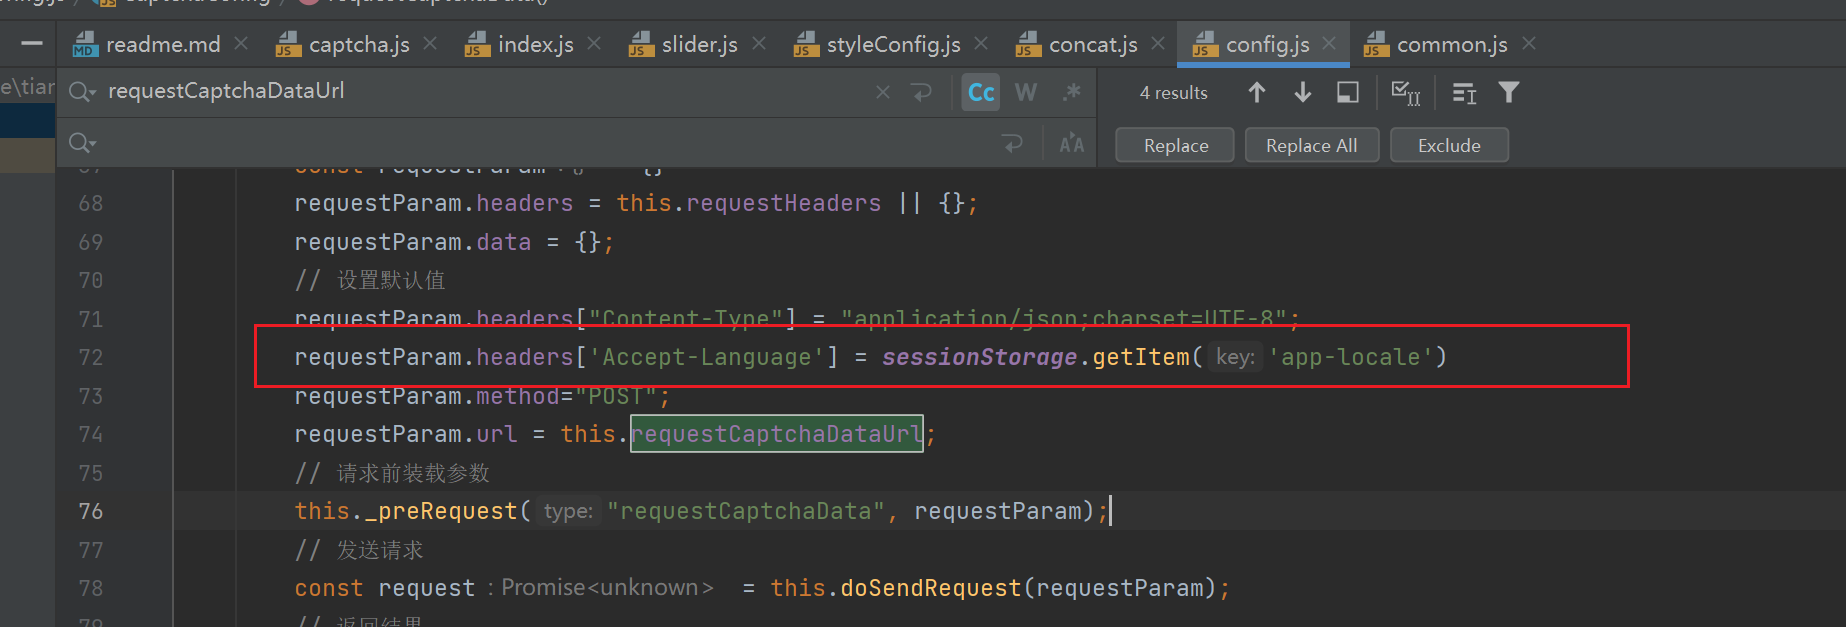Screen dimensions: 1846x627
Task: Open the slider.js tab
Action: 684,45
